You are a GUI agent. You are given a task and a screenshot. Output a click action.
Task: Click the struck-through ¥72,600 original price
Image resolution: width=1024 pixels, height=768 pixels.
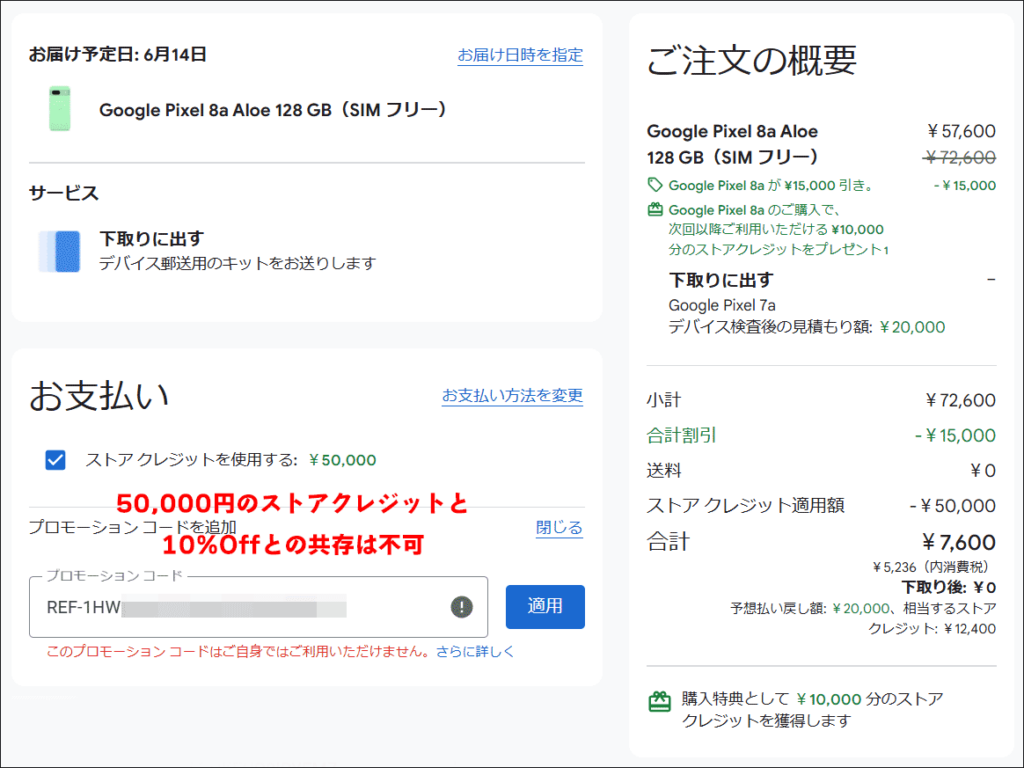click(960, 157)
